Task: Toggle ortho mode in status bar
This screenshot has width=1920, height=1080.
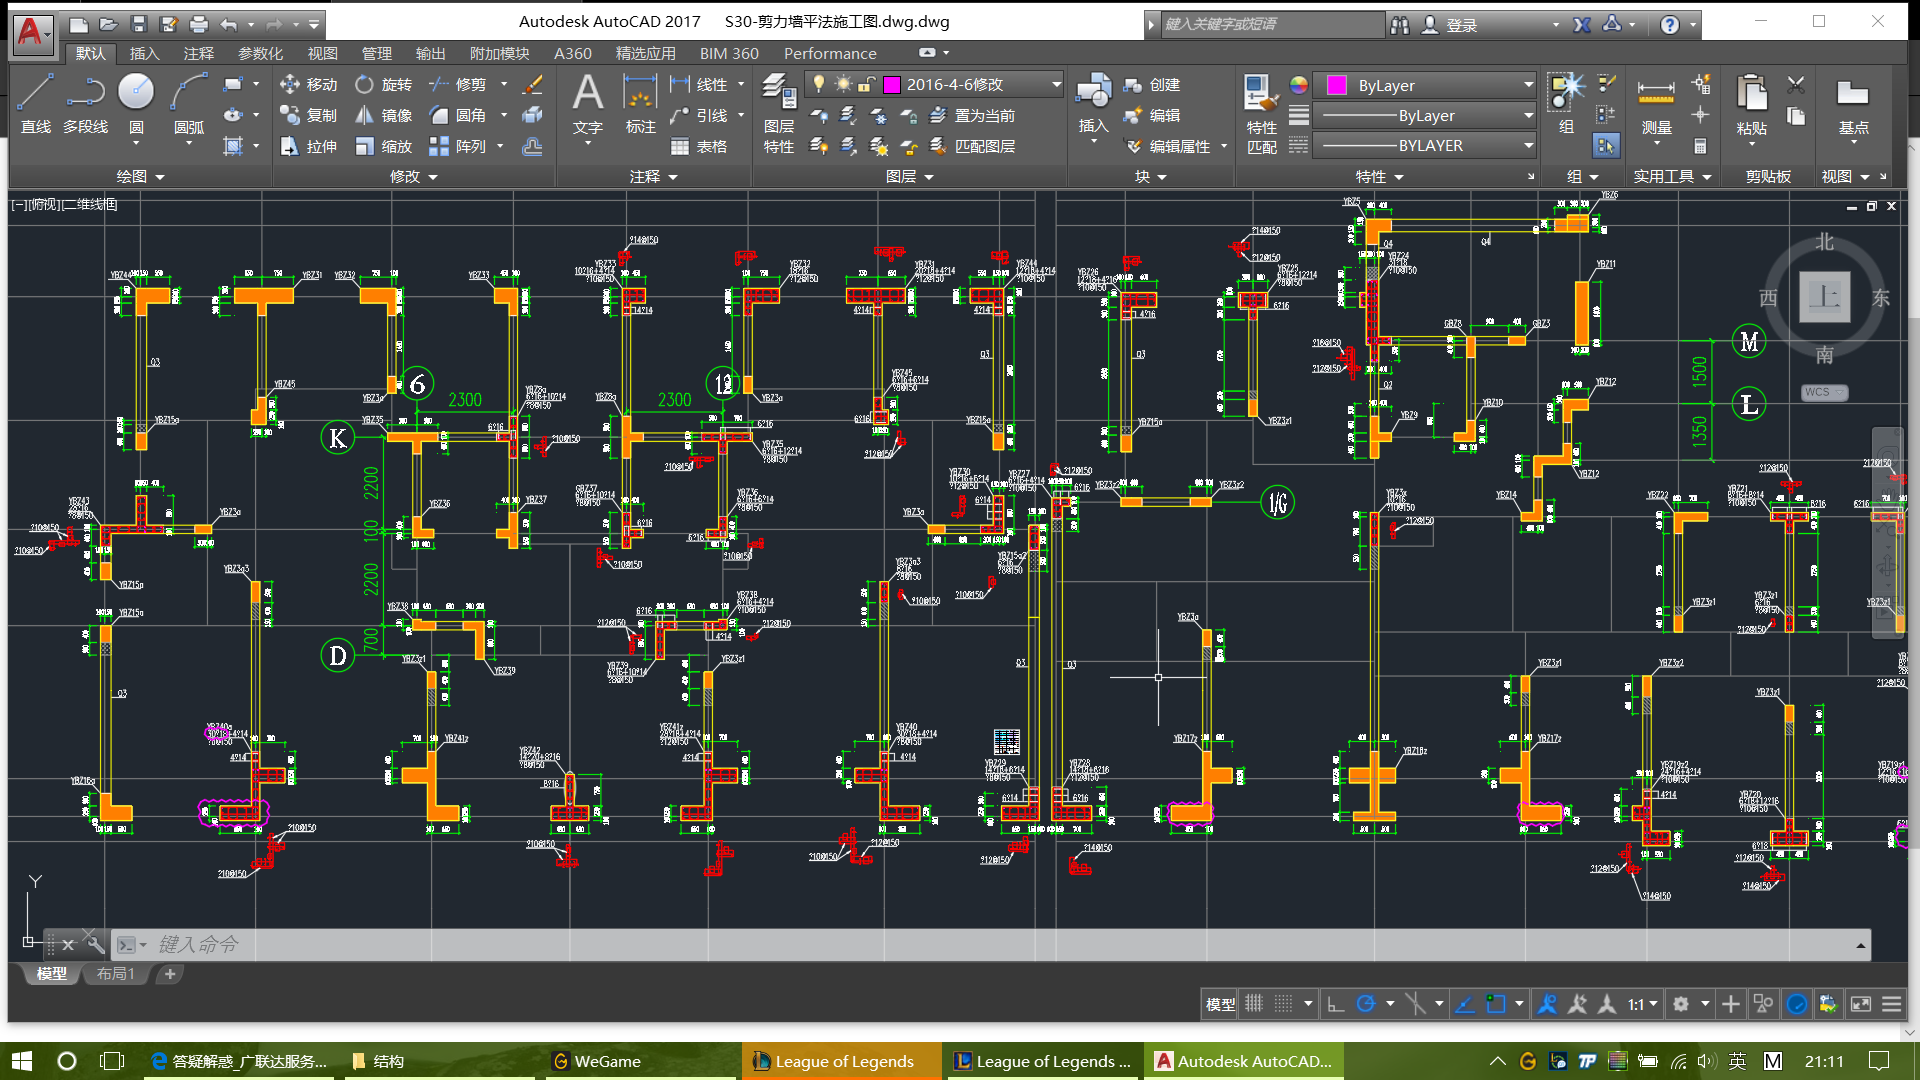Action: coord(1335,1004)
